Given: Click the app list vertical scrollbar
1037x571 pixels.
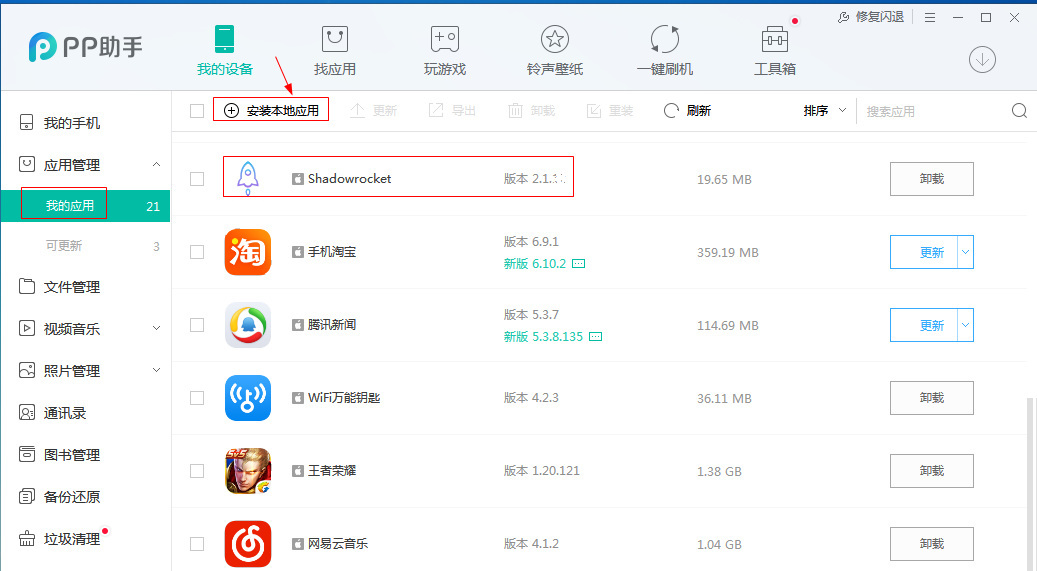Looking at the screenshot, I should 1031,483.
